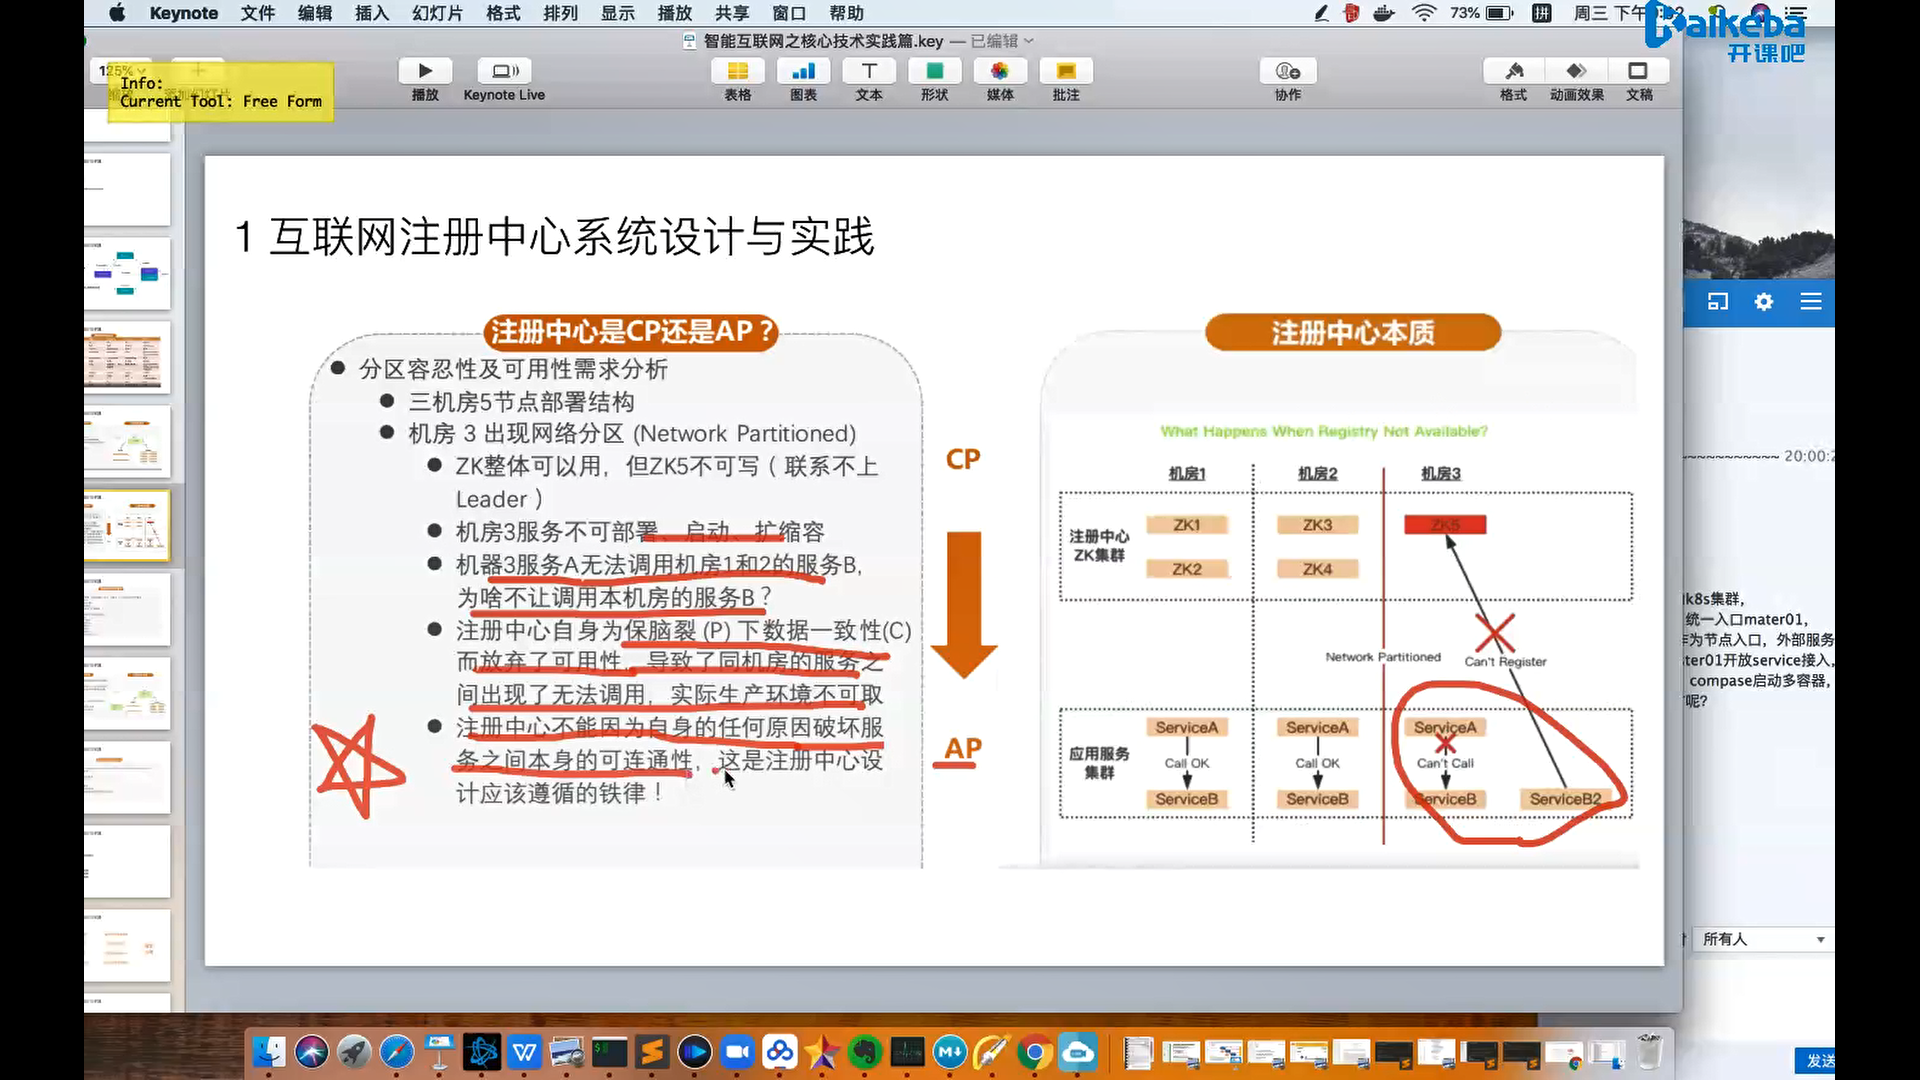Expand document title 已编辑 chevron
Image resolution: width=1920 pixels, height=1080 pixels.
[1029, 41]
